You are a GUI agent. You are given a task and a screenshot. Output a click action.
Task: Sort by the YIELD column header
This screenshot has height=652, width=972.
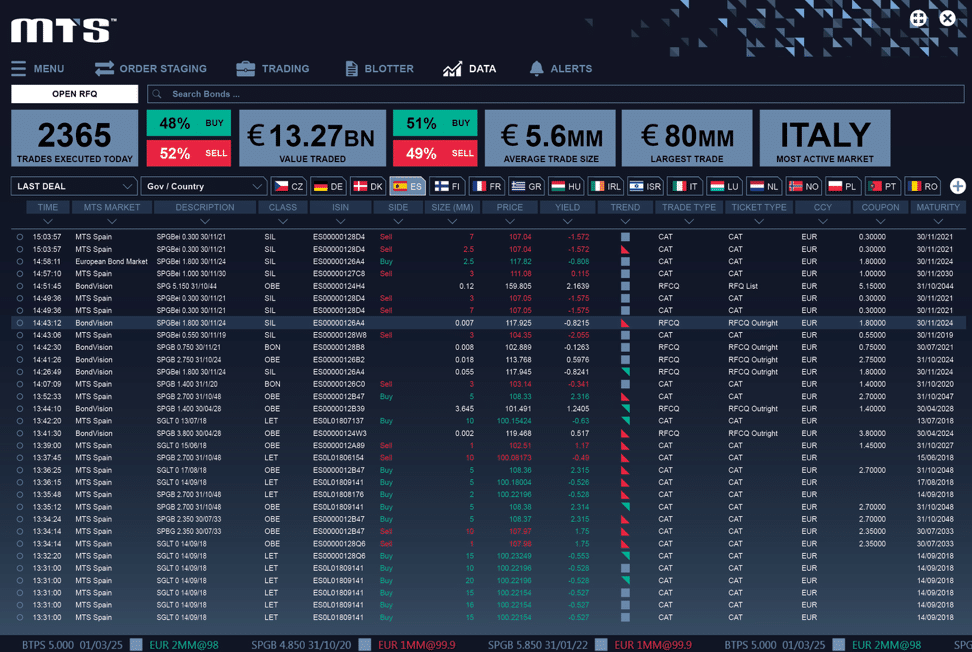tap(567, 207)
